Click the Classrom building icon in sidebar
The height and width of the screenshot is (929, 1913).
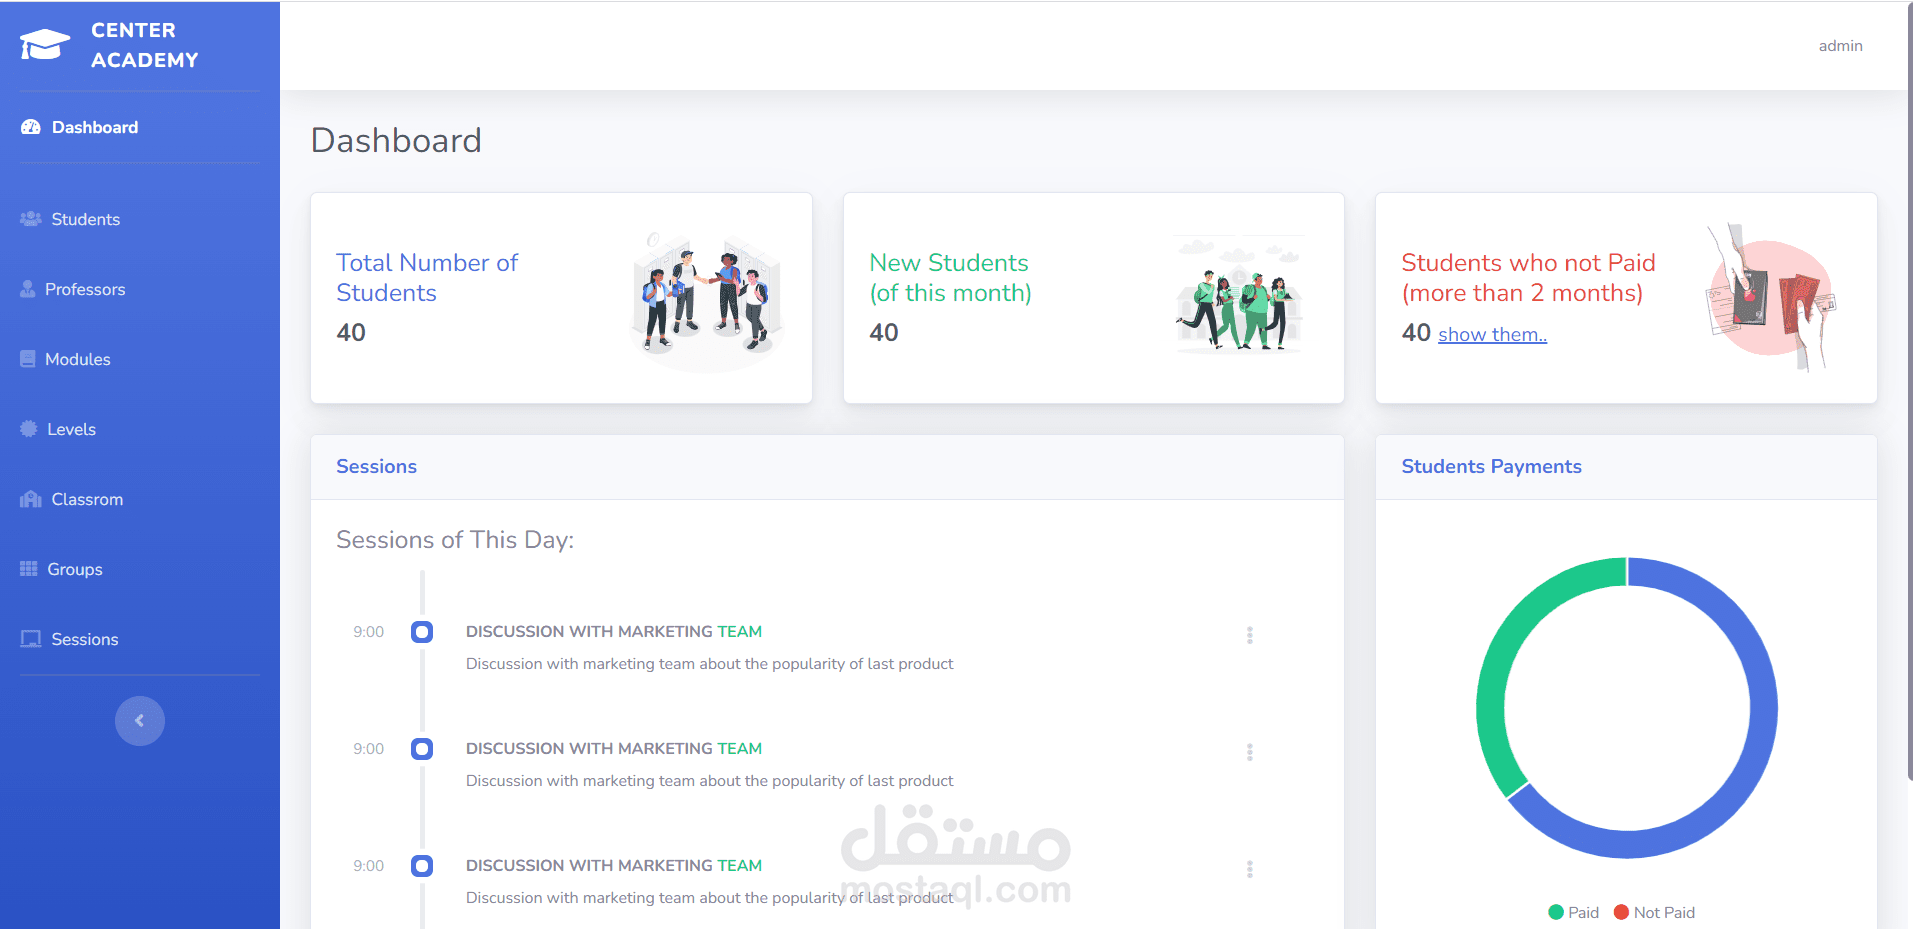[x=31, y=499]
